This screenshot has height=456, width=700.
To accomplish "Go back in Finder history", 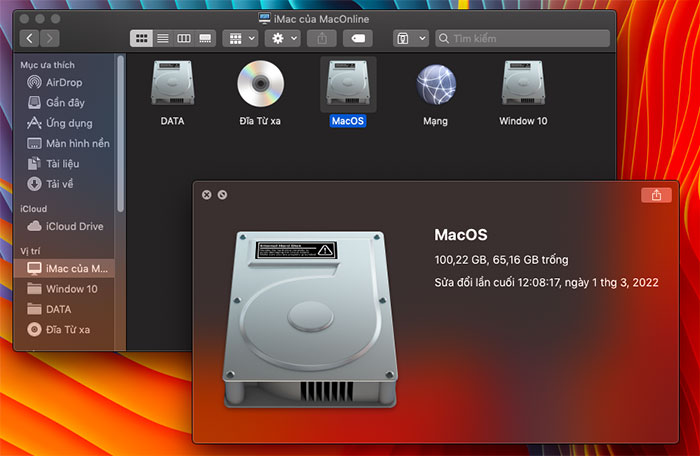I will 29,38.
